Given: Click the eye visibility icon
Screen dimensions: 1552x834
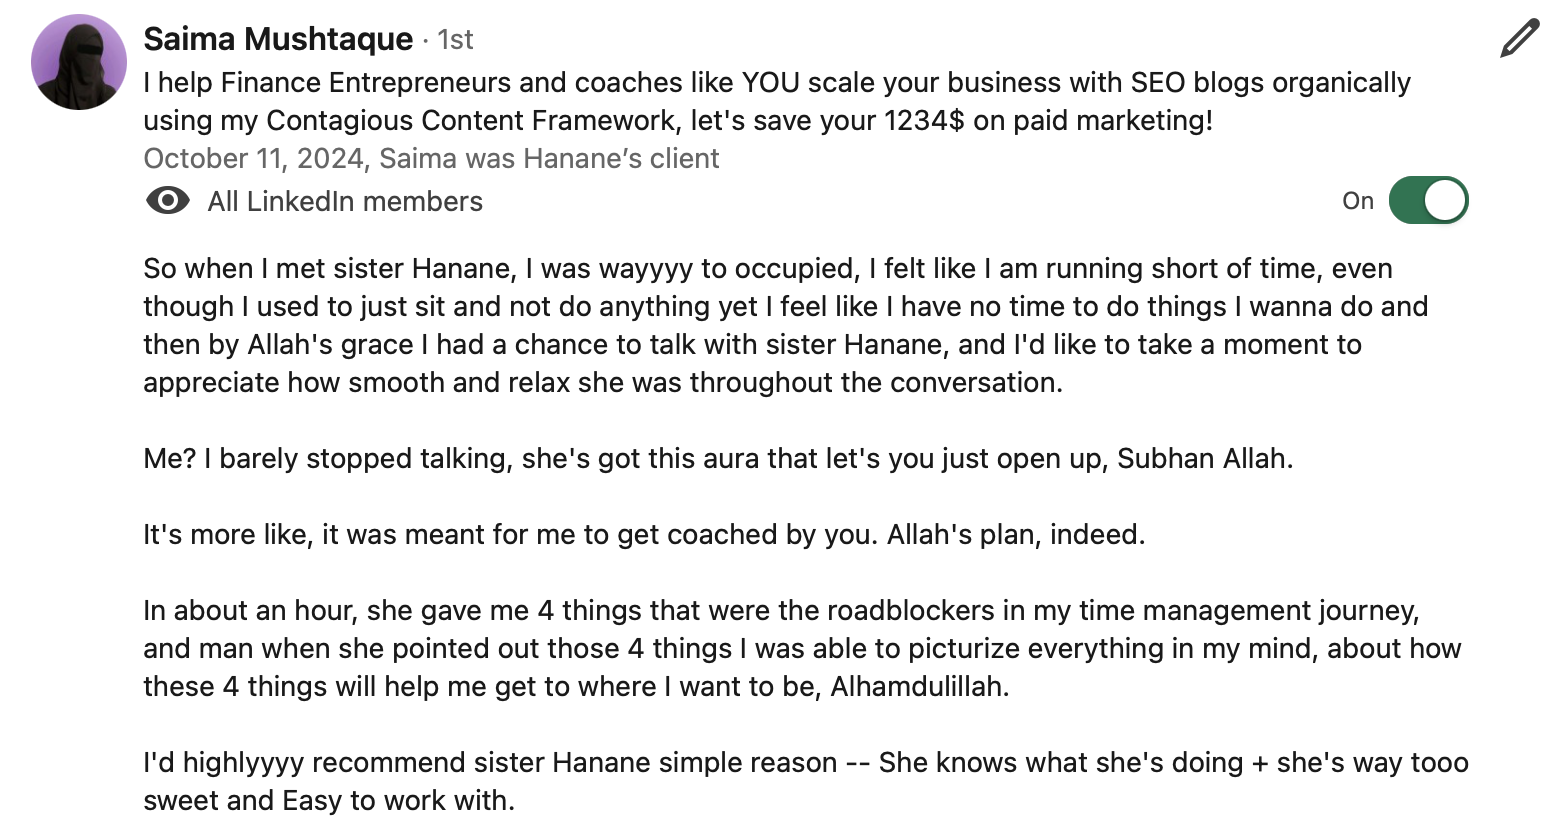Looking at the screenshot, I should pyautogui.click(x=167, y=201).
